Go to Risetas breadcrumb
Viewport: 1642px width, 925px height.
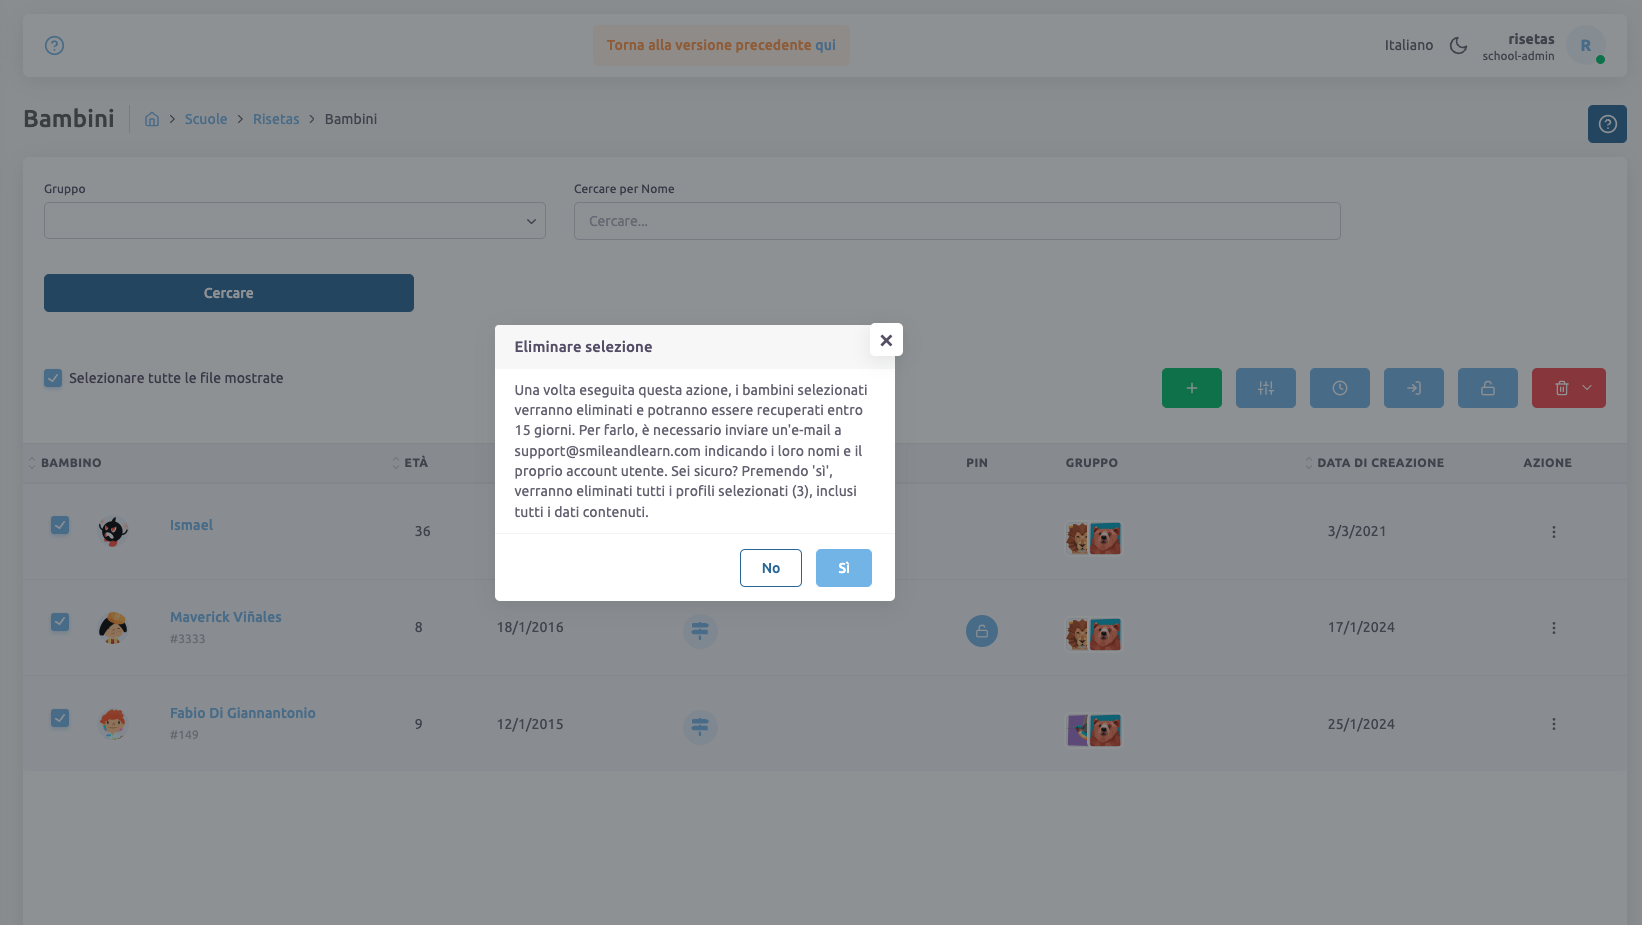276,119
